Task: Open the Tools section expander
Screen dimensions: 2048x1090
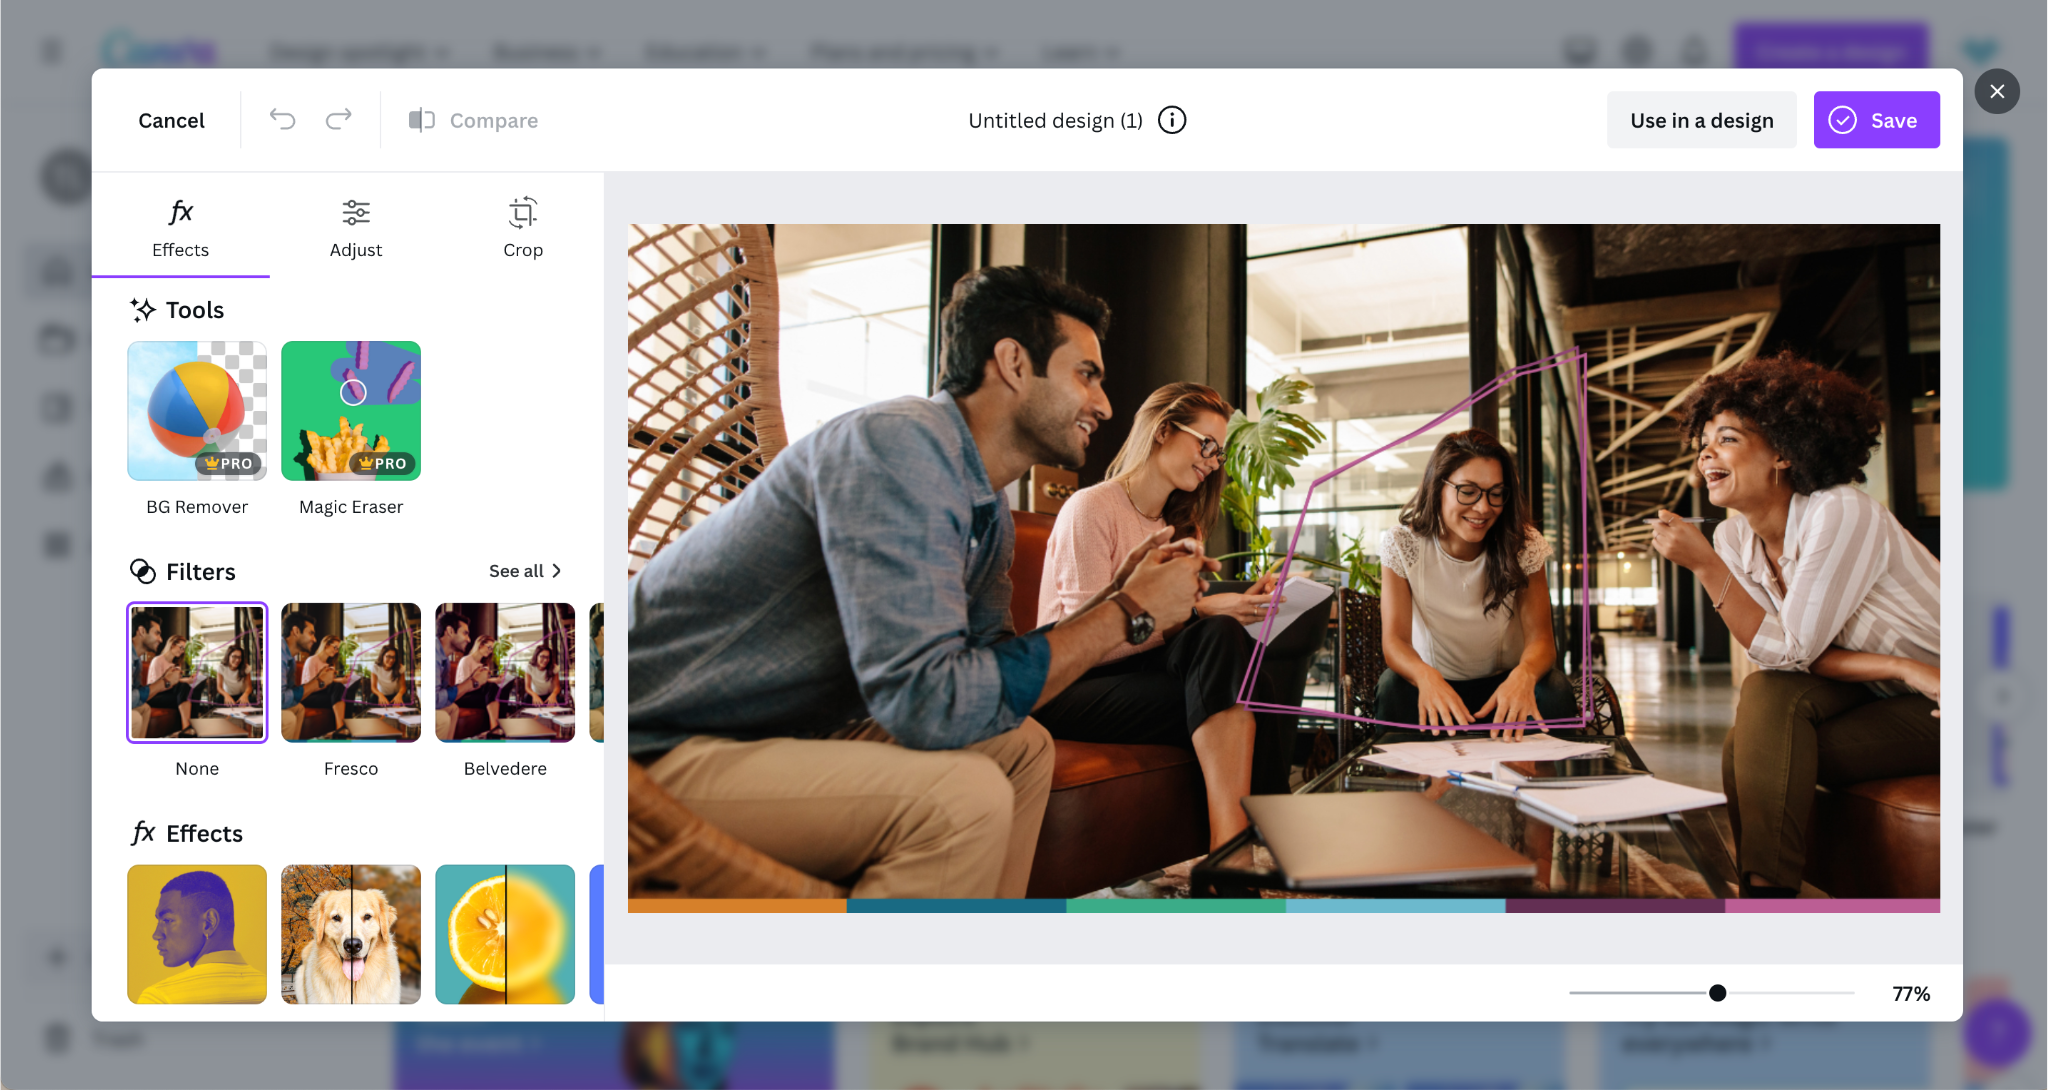Action: pos(194,309)
